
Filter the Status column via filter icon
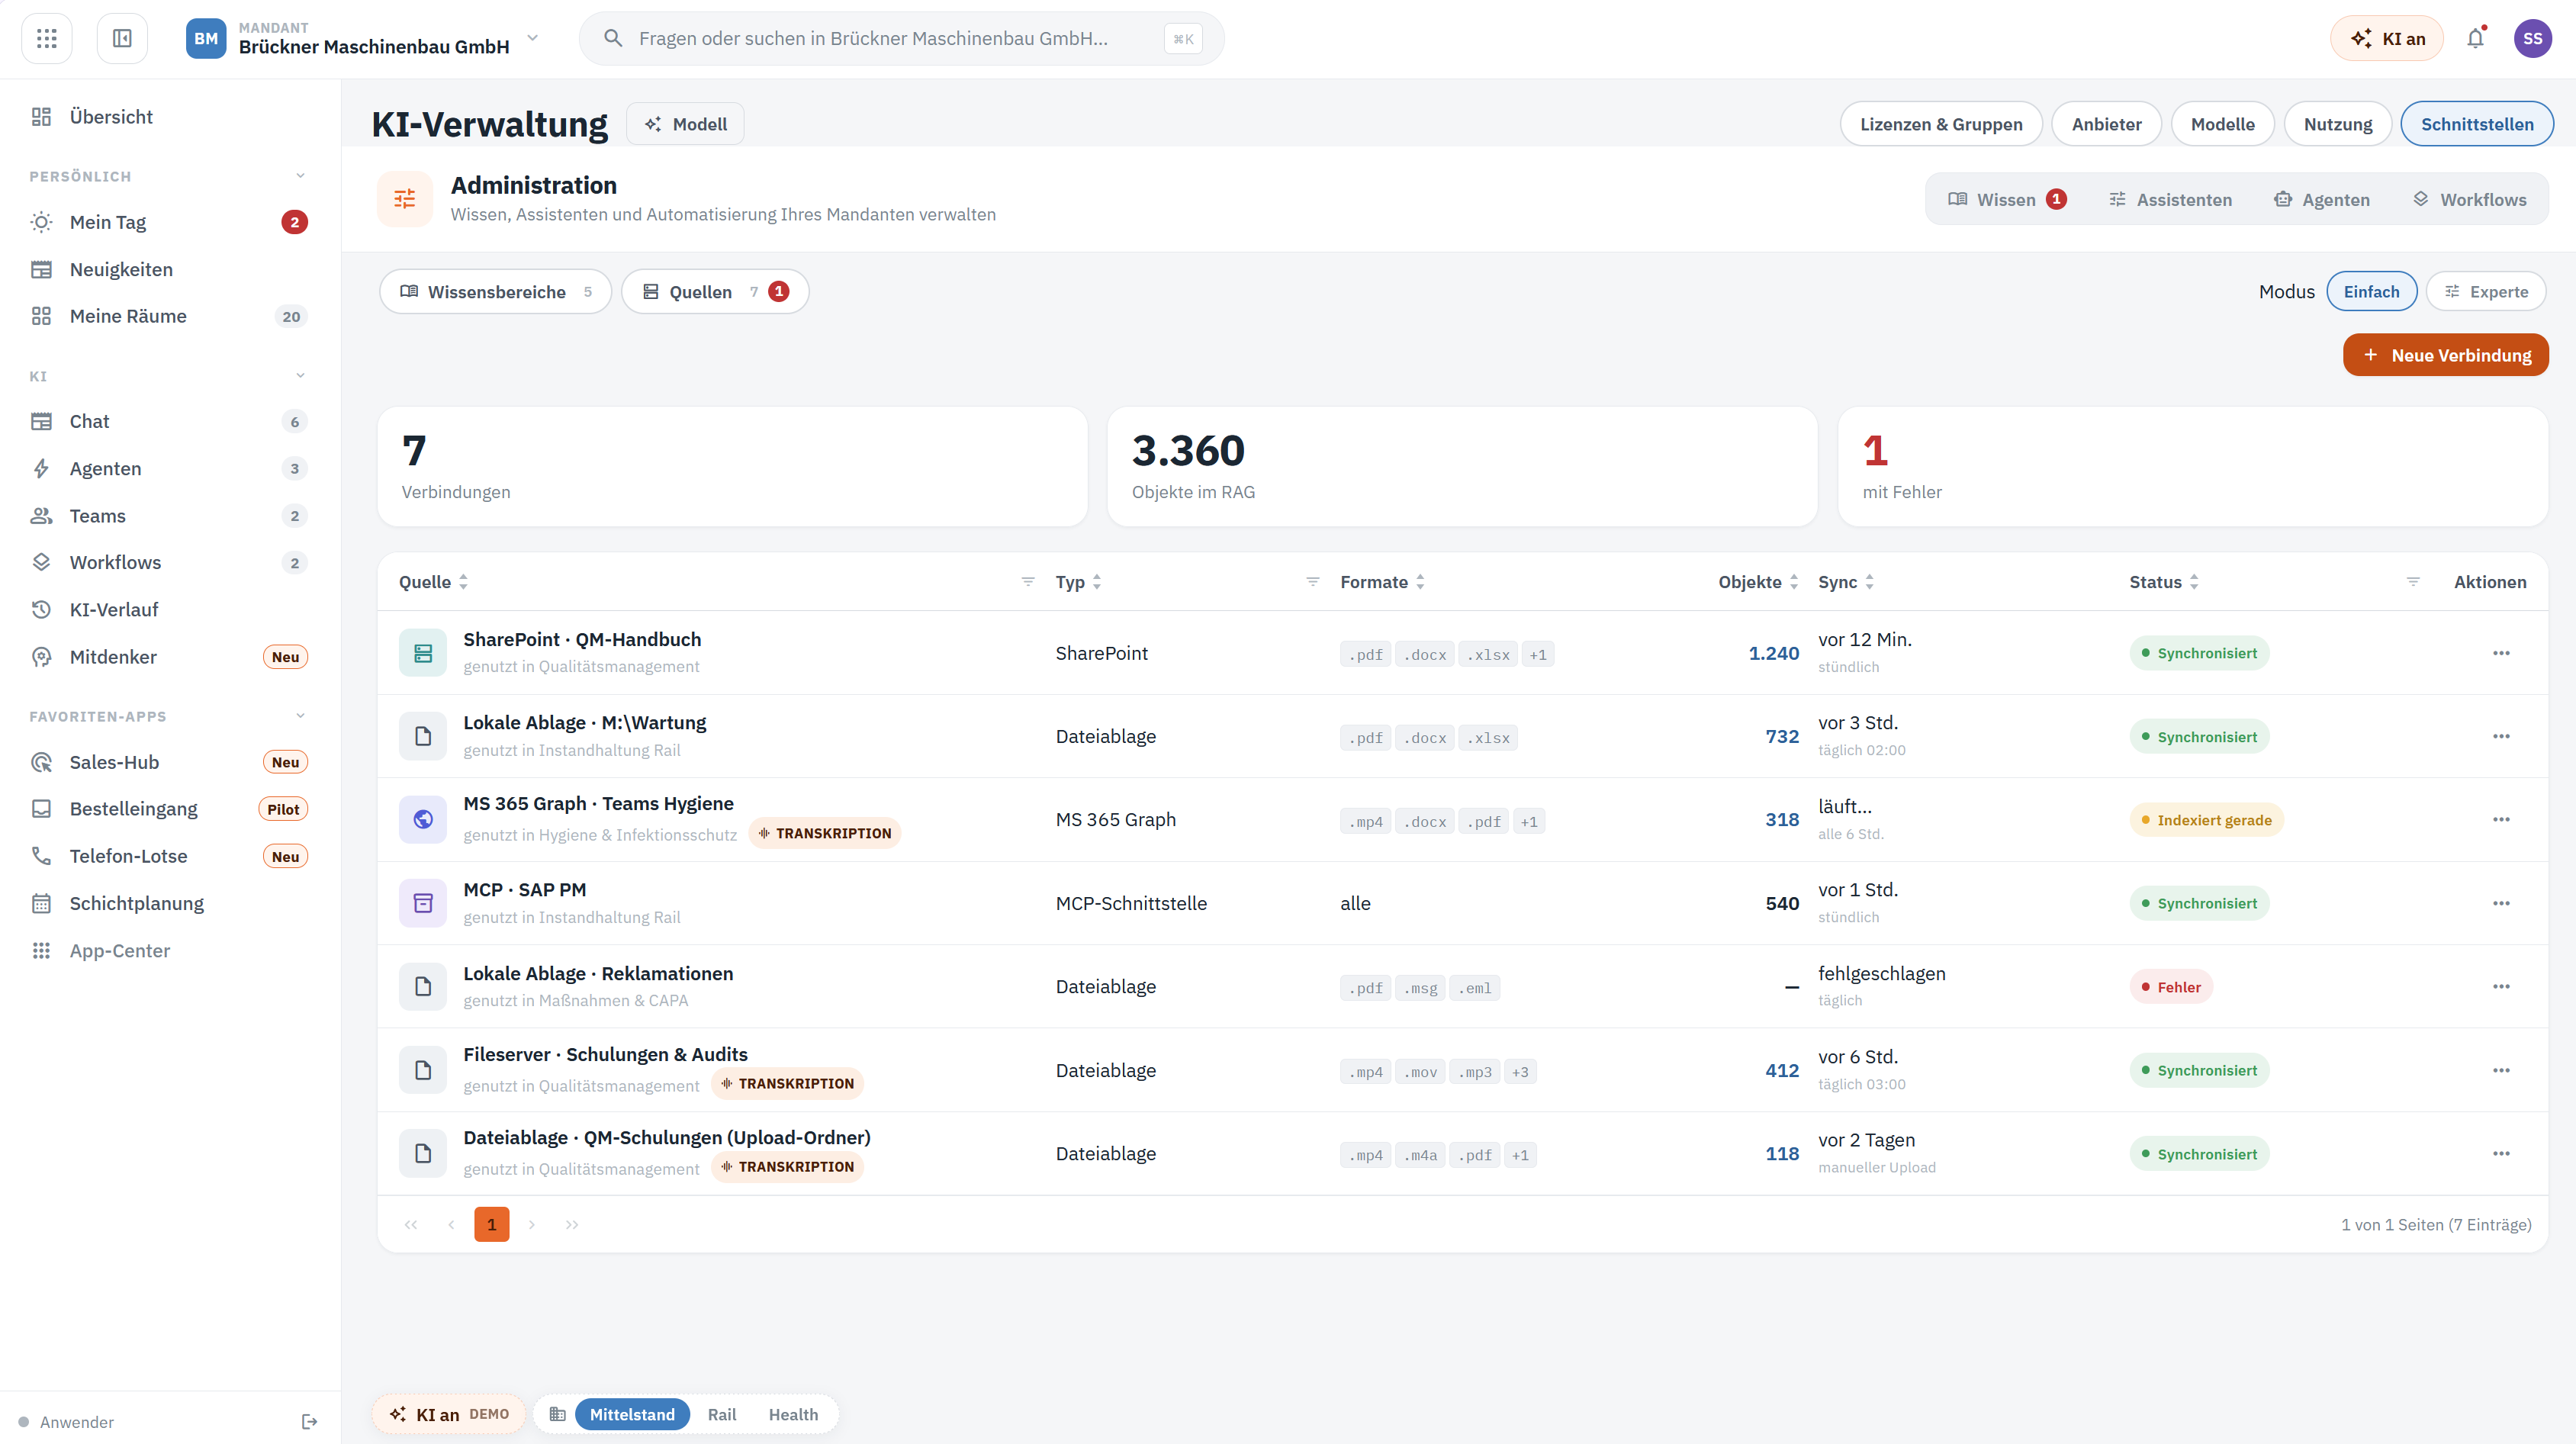2413,581
